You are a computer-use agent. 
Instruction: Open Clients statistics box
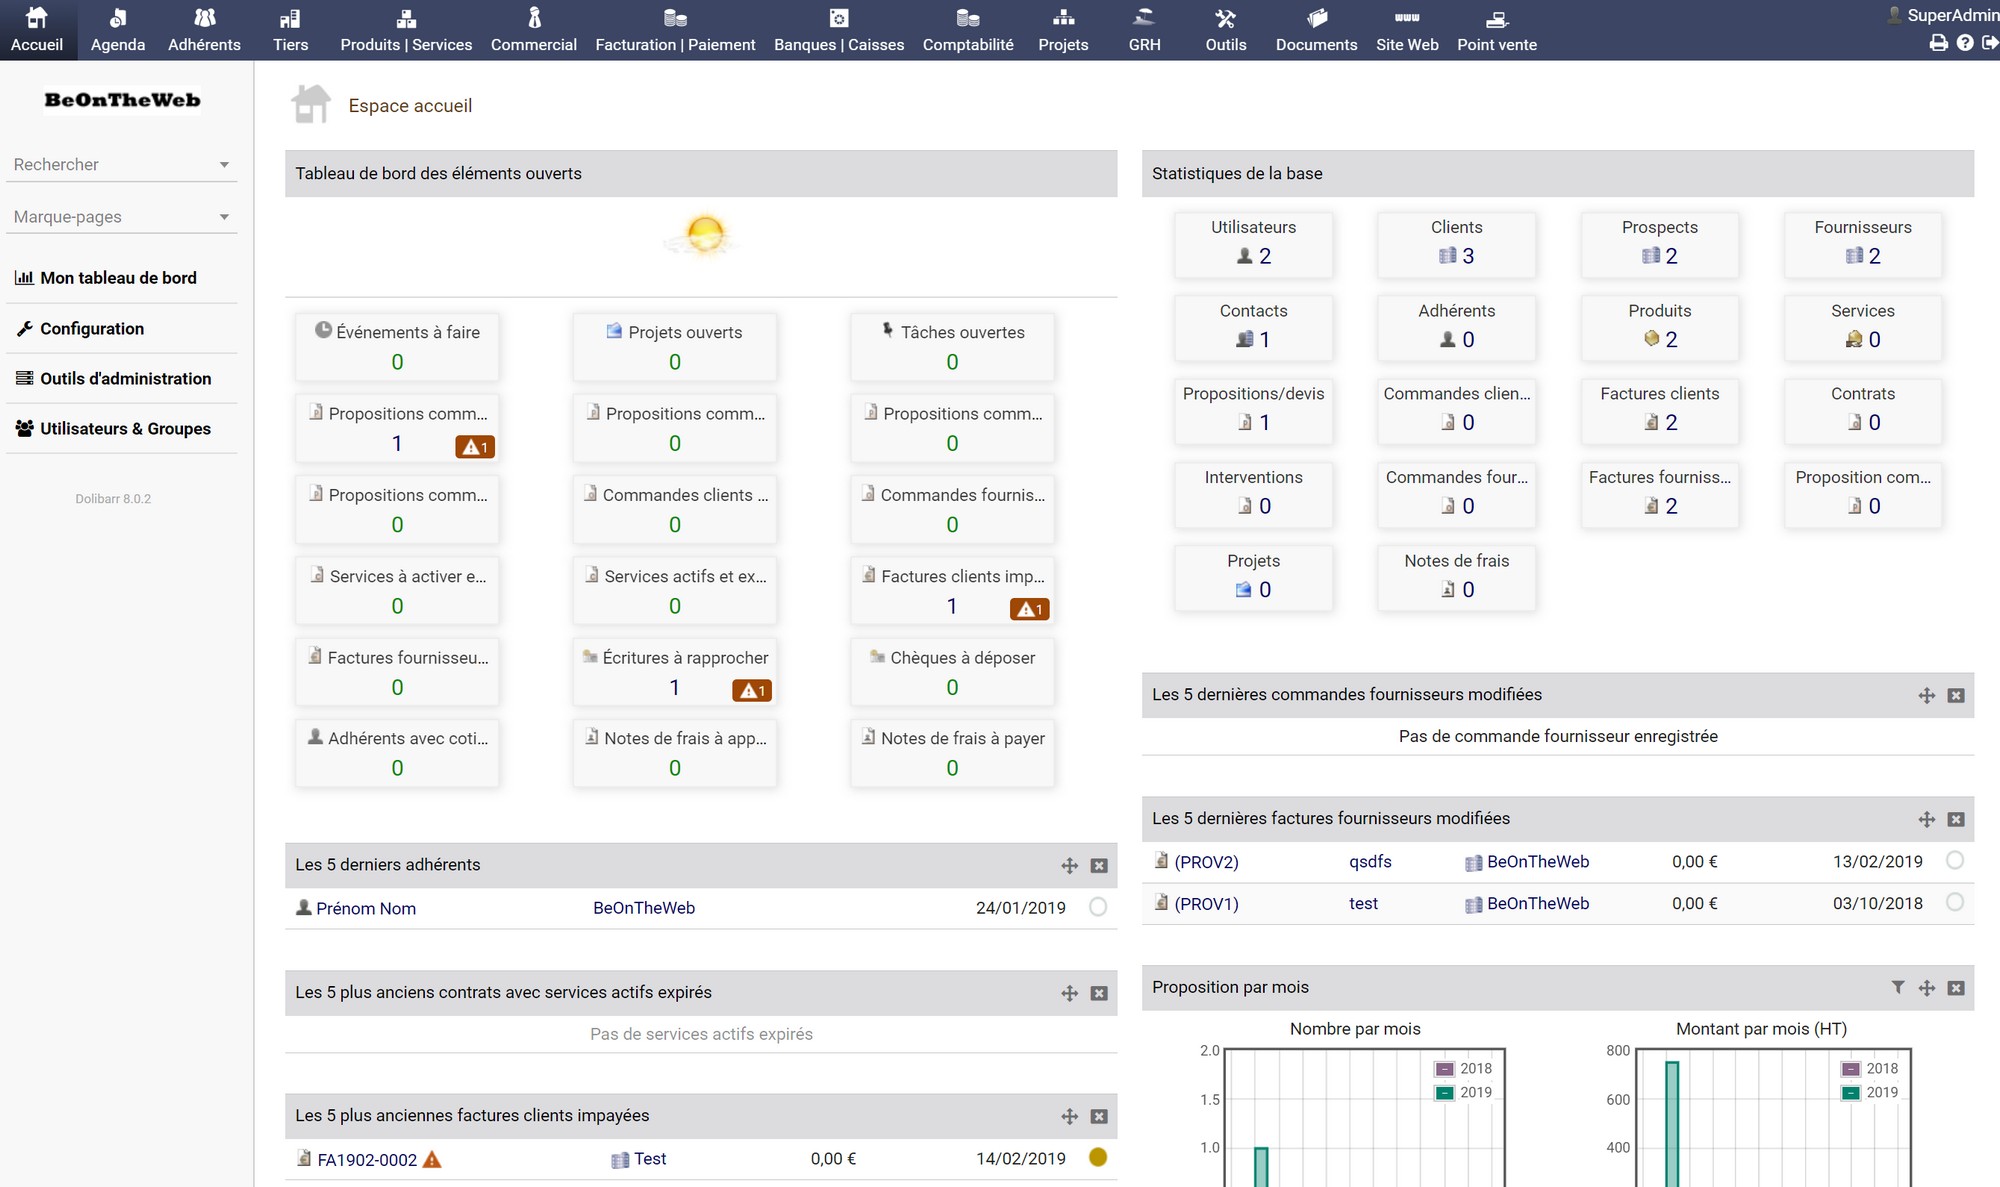coord(1456,243)
